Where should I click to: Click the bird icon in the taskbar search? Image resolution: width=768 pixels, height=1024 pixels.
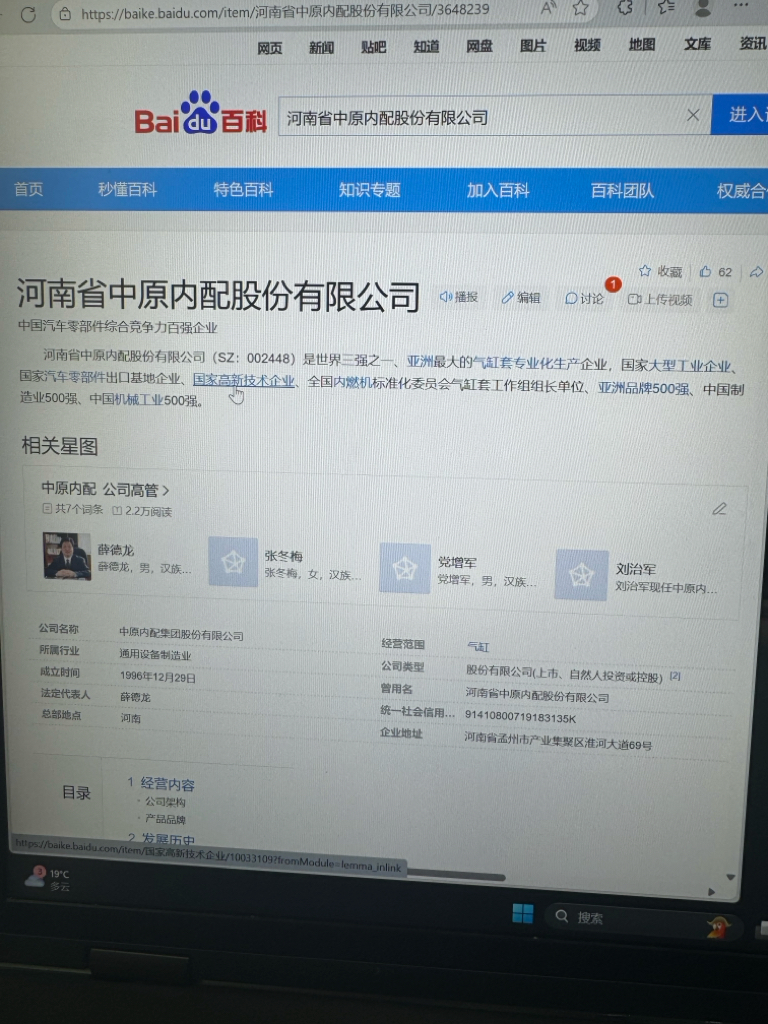pos(718,926)
